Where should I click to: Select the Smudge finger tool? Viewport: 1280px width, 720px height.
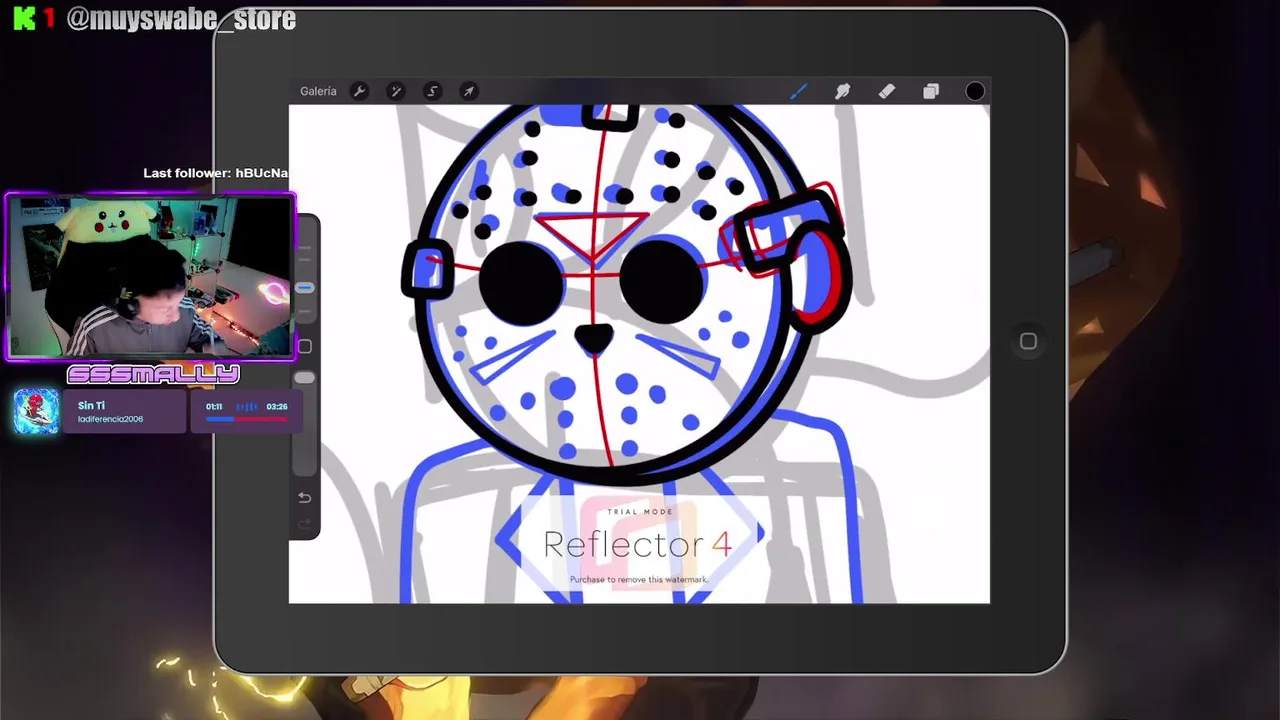tap(842, 91)
